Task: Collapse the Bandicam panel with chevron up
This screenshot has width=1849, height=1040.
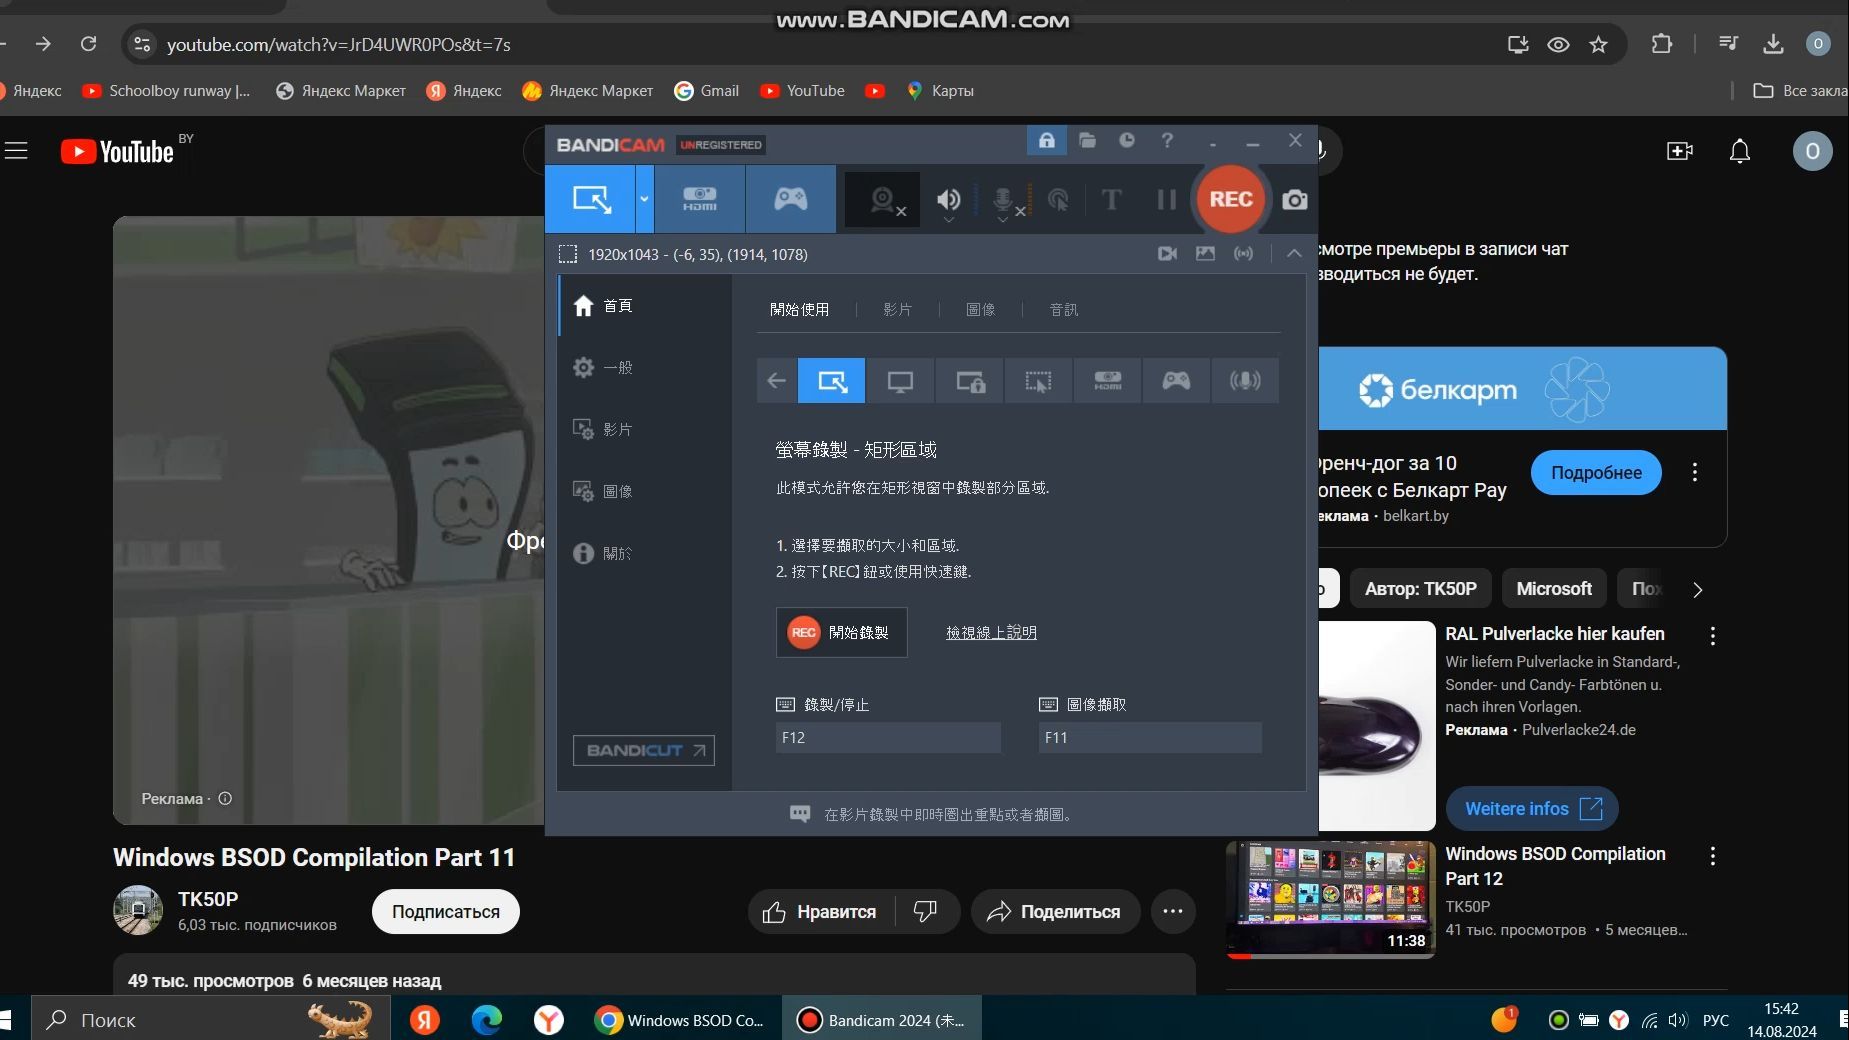Action: (1294, 254)
